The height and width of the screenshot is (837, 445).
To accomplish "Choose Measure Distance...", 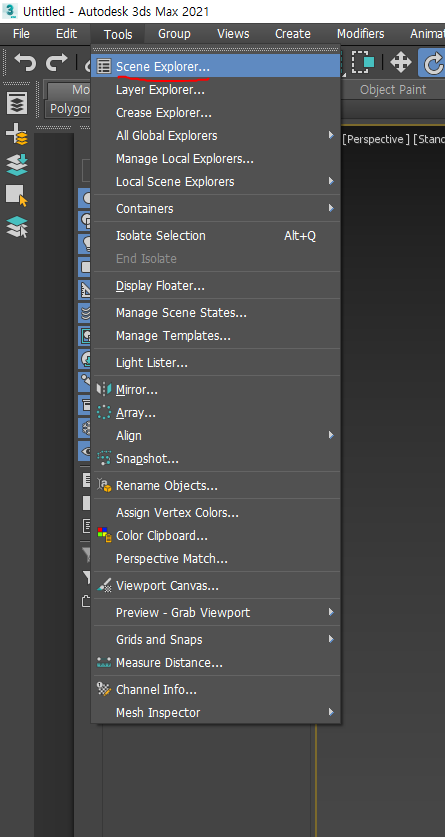I will (x=216, y=662).
